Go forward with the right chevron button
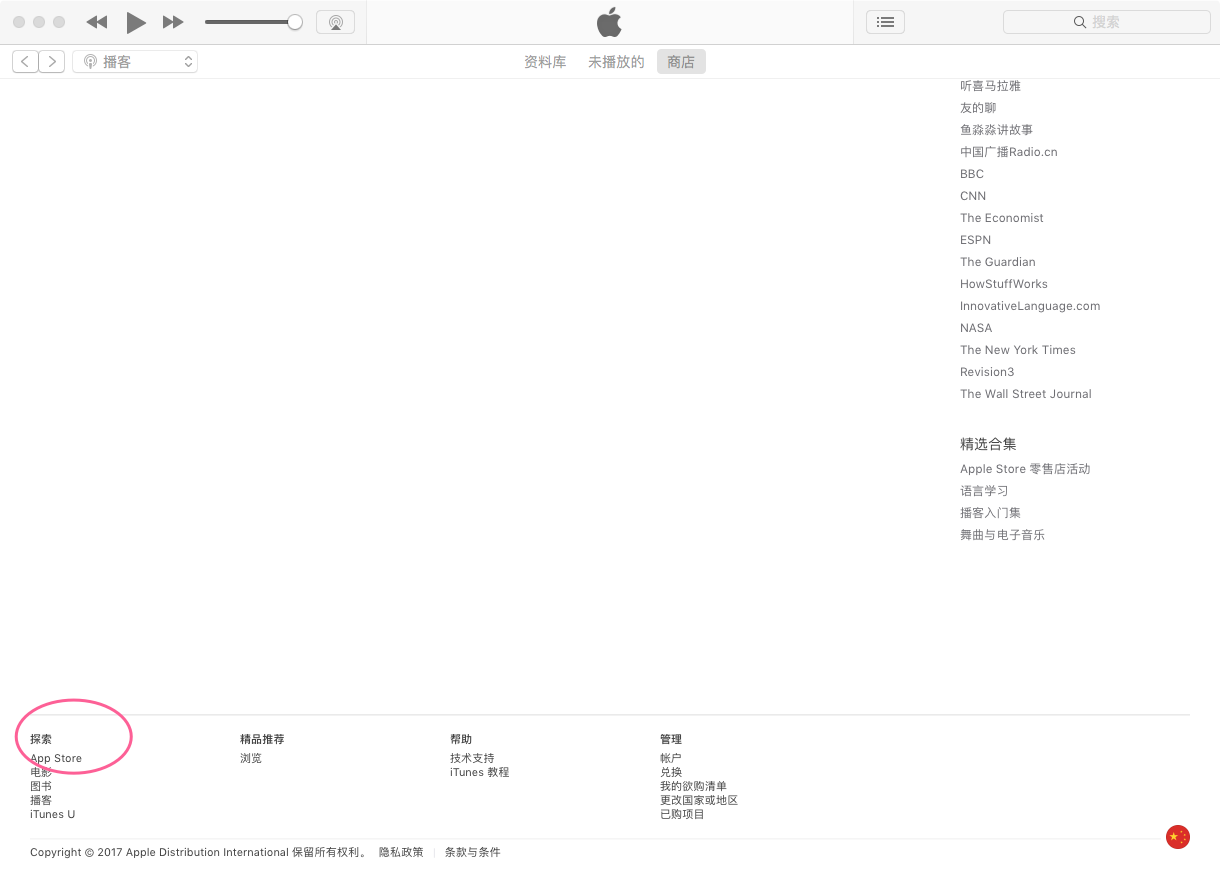The height and width of the screenshot is (876, 1220). point(52,62)
